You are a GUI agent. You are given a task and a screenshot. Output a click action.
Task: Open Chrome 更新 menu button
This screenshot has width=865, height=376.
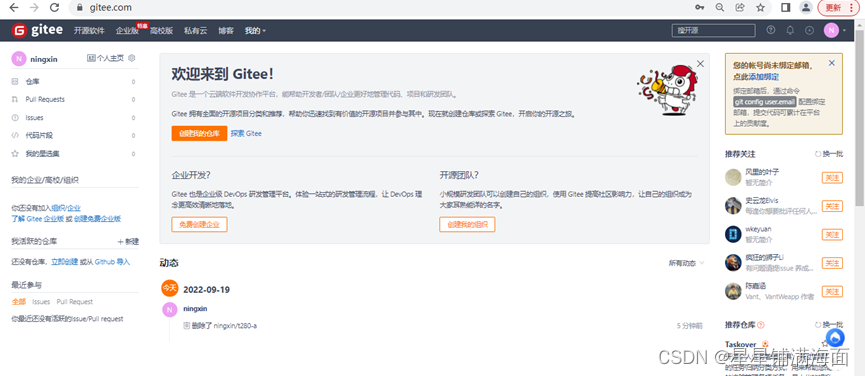[839, 8]
